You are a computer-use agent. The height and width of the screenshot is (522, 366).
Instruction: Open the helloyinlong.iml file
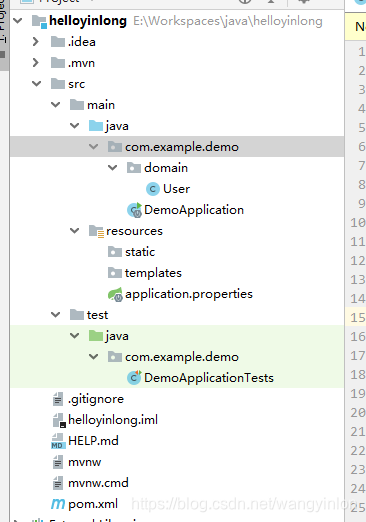click(x=113, y=420)
